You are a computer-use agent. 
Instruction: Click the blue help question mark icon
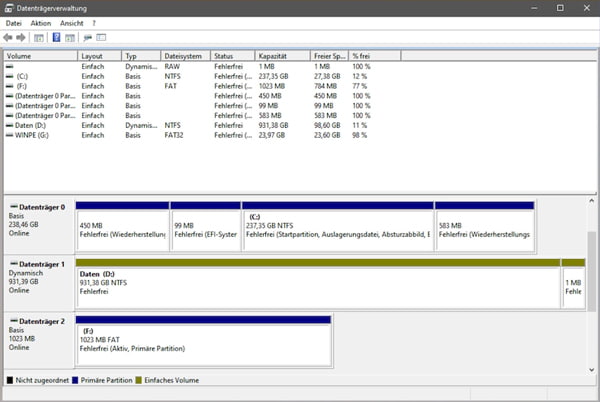pyautogui.click(x=56, y=37)
